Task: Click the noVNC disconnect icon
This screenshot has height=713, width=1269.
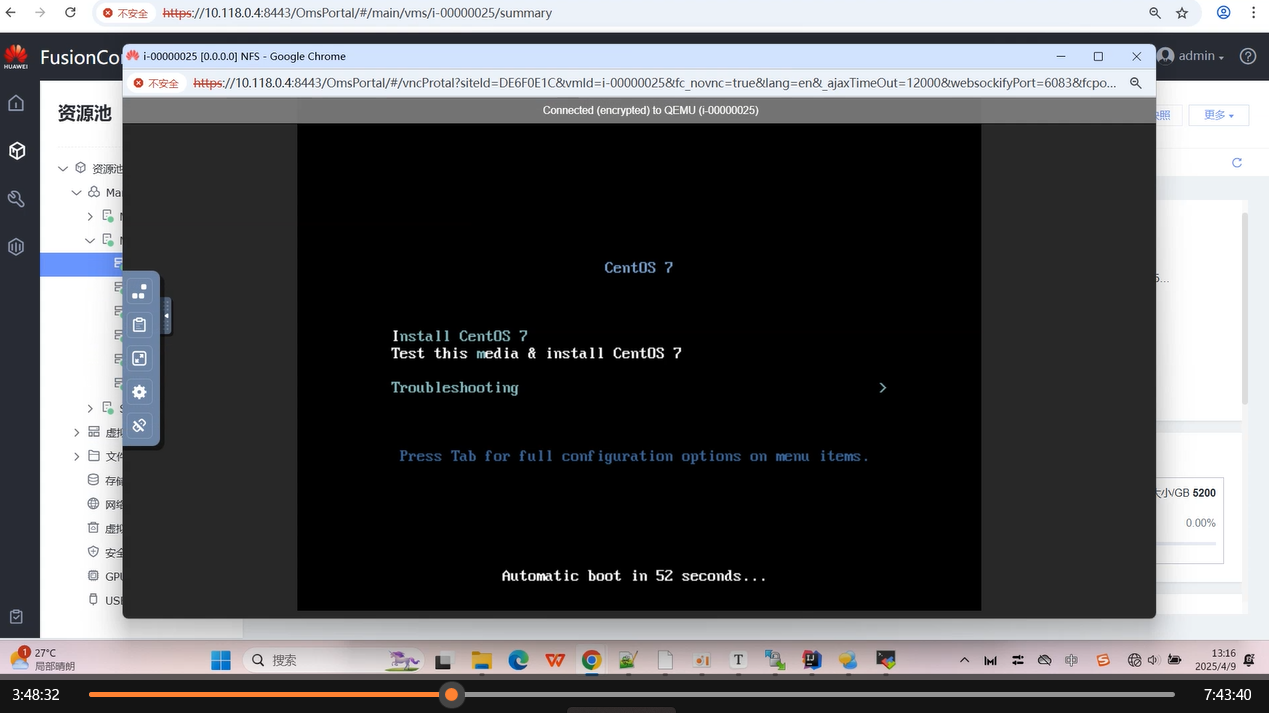Action: point(139,426)
